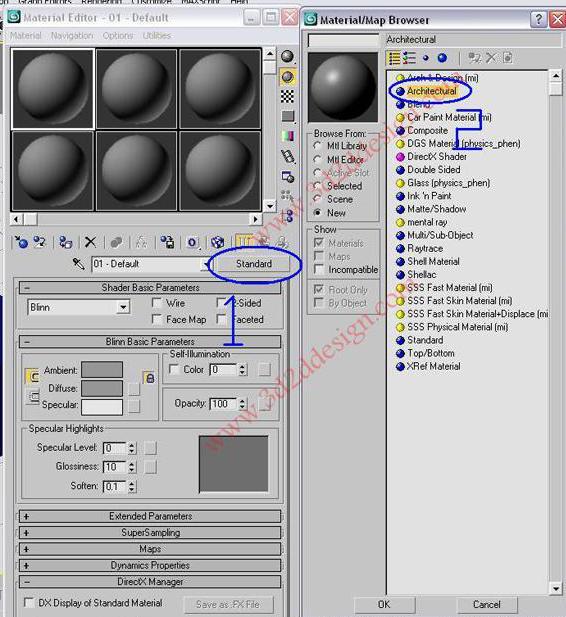Image resolution: width=566 pixels, height=617 pixels.
Task: Open the Blinn shader dropdown
Action: [123, 307]
